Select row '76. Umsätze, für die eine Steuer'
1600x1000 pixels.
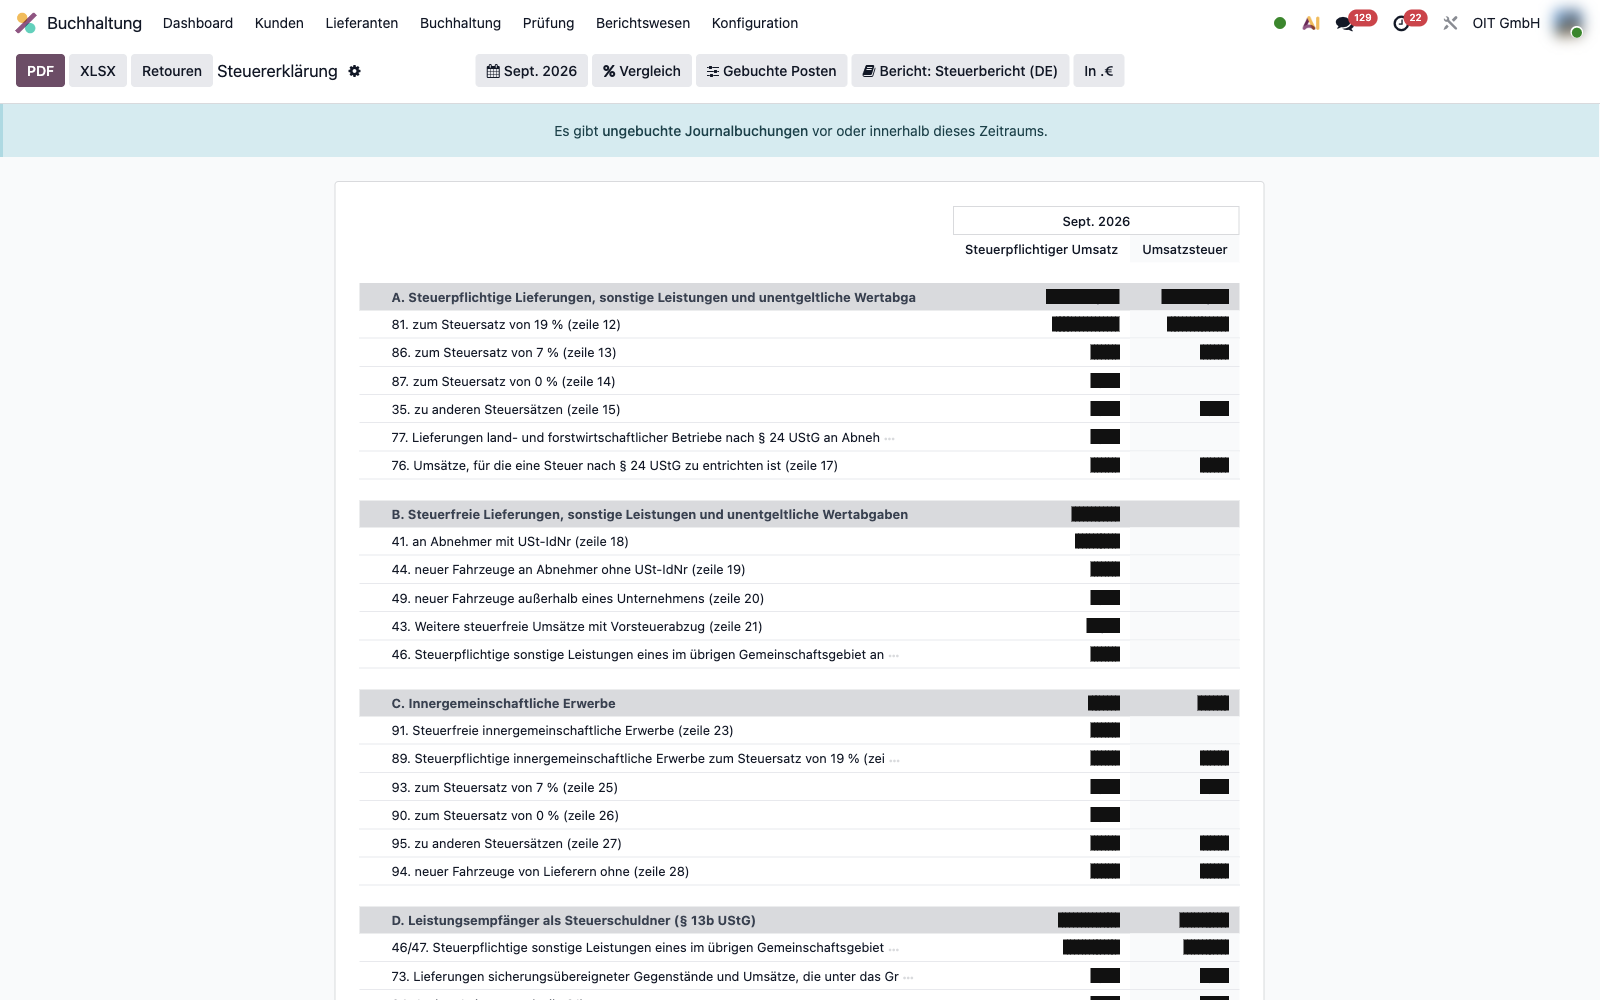(x=799, y=466)
